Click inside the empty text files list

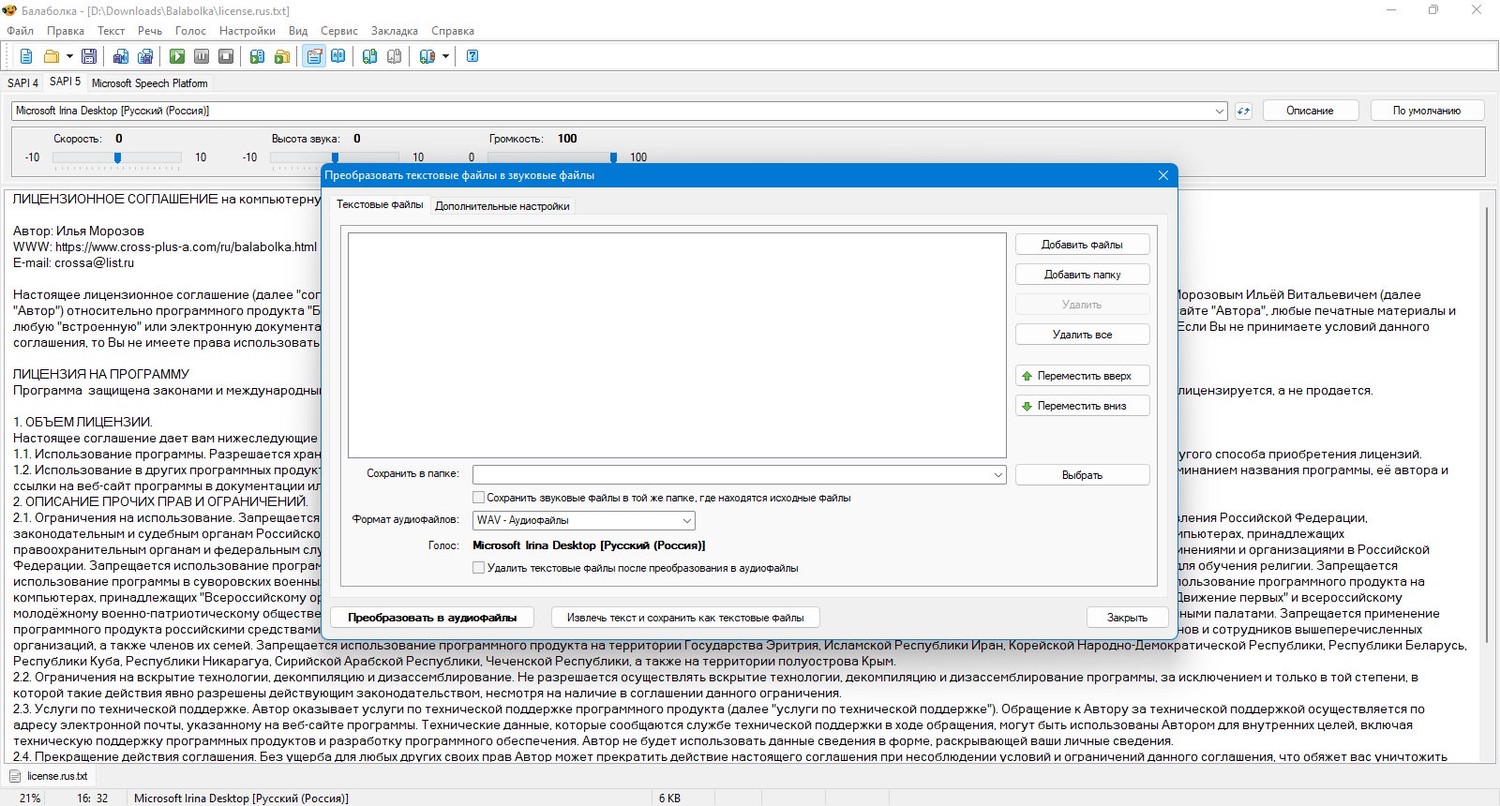click(x=677, y=345)
